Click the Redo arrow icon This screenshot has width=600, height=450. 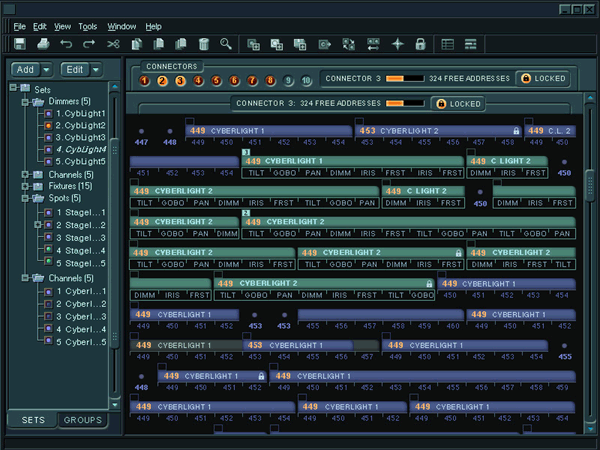tap(89, 44)
